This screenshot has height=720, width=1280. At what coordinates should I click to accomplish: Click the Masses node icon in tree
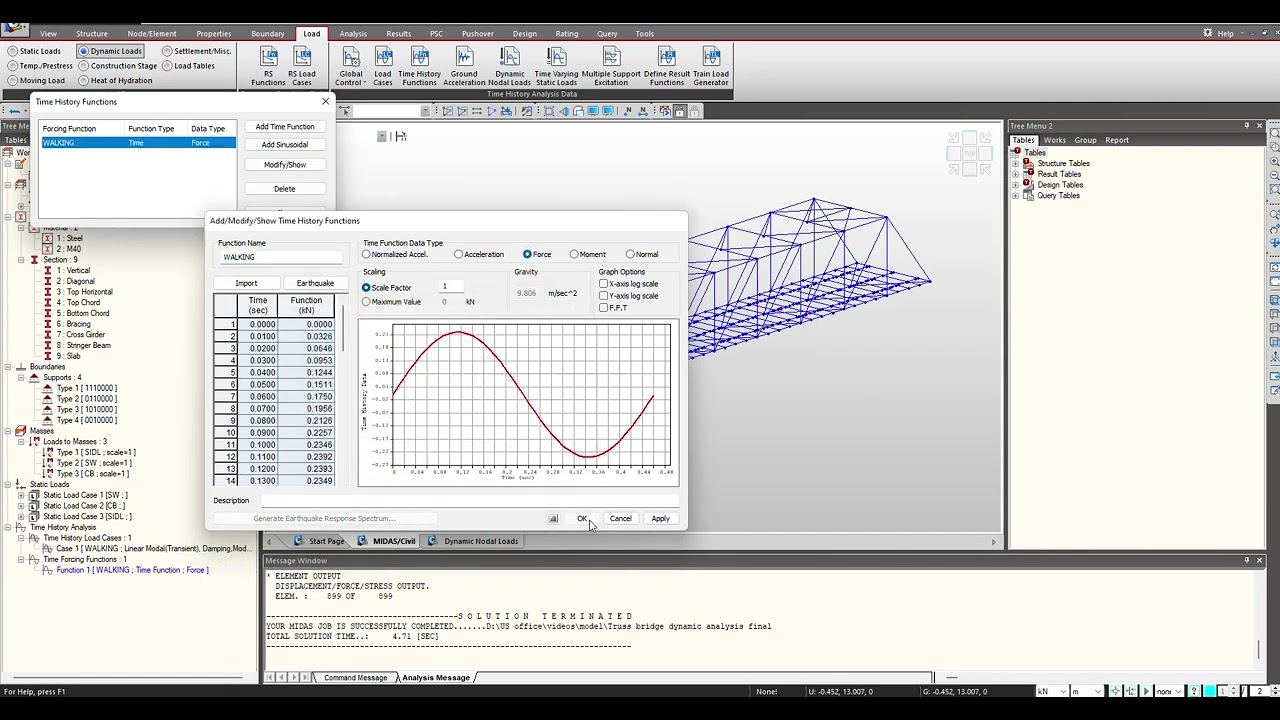[x=21, y=431]
